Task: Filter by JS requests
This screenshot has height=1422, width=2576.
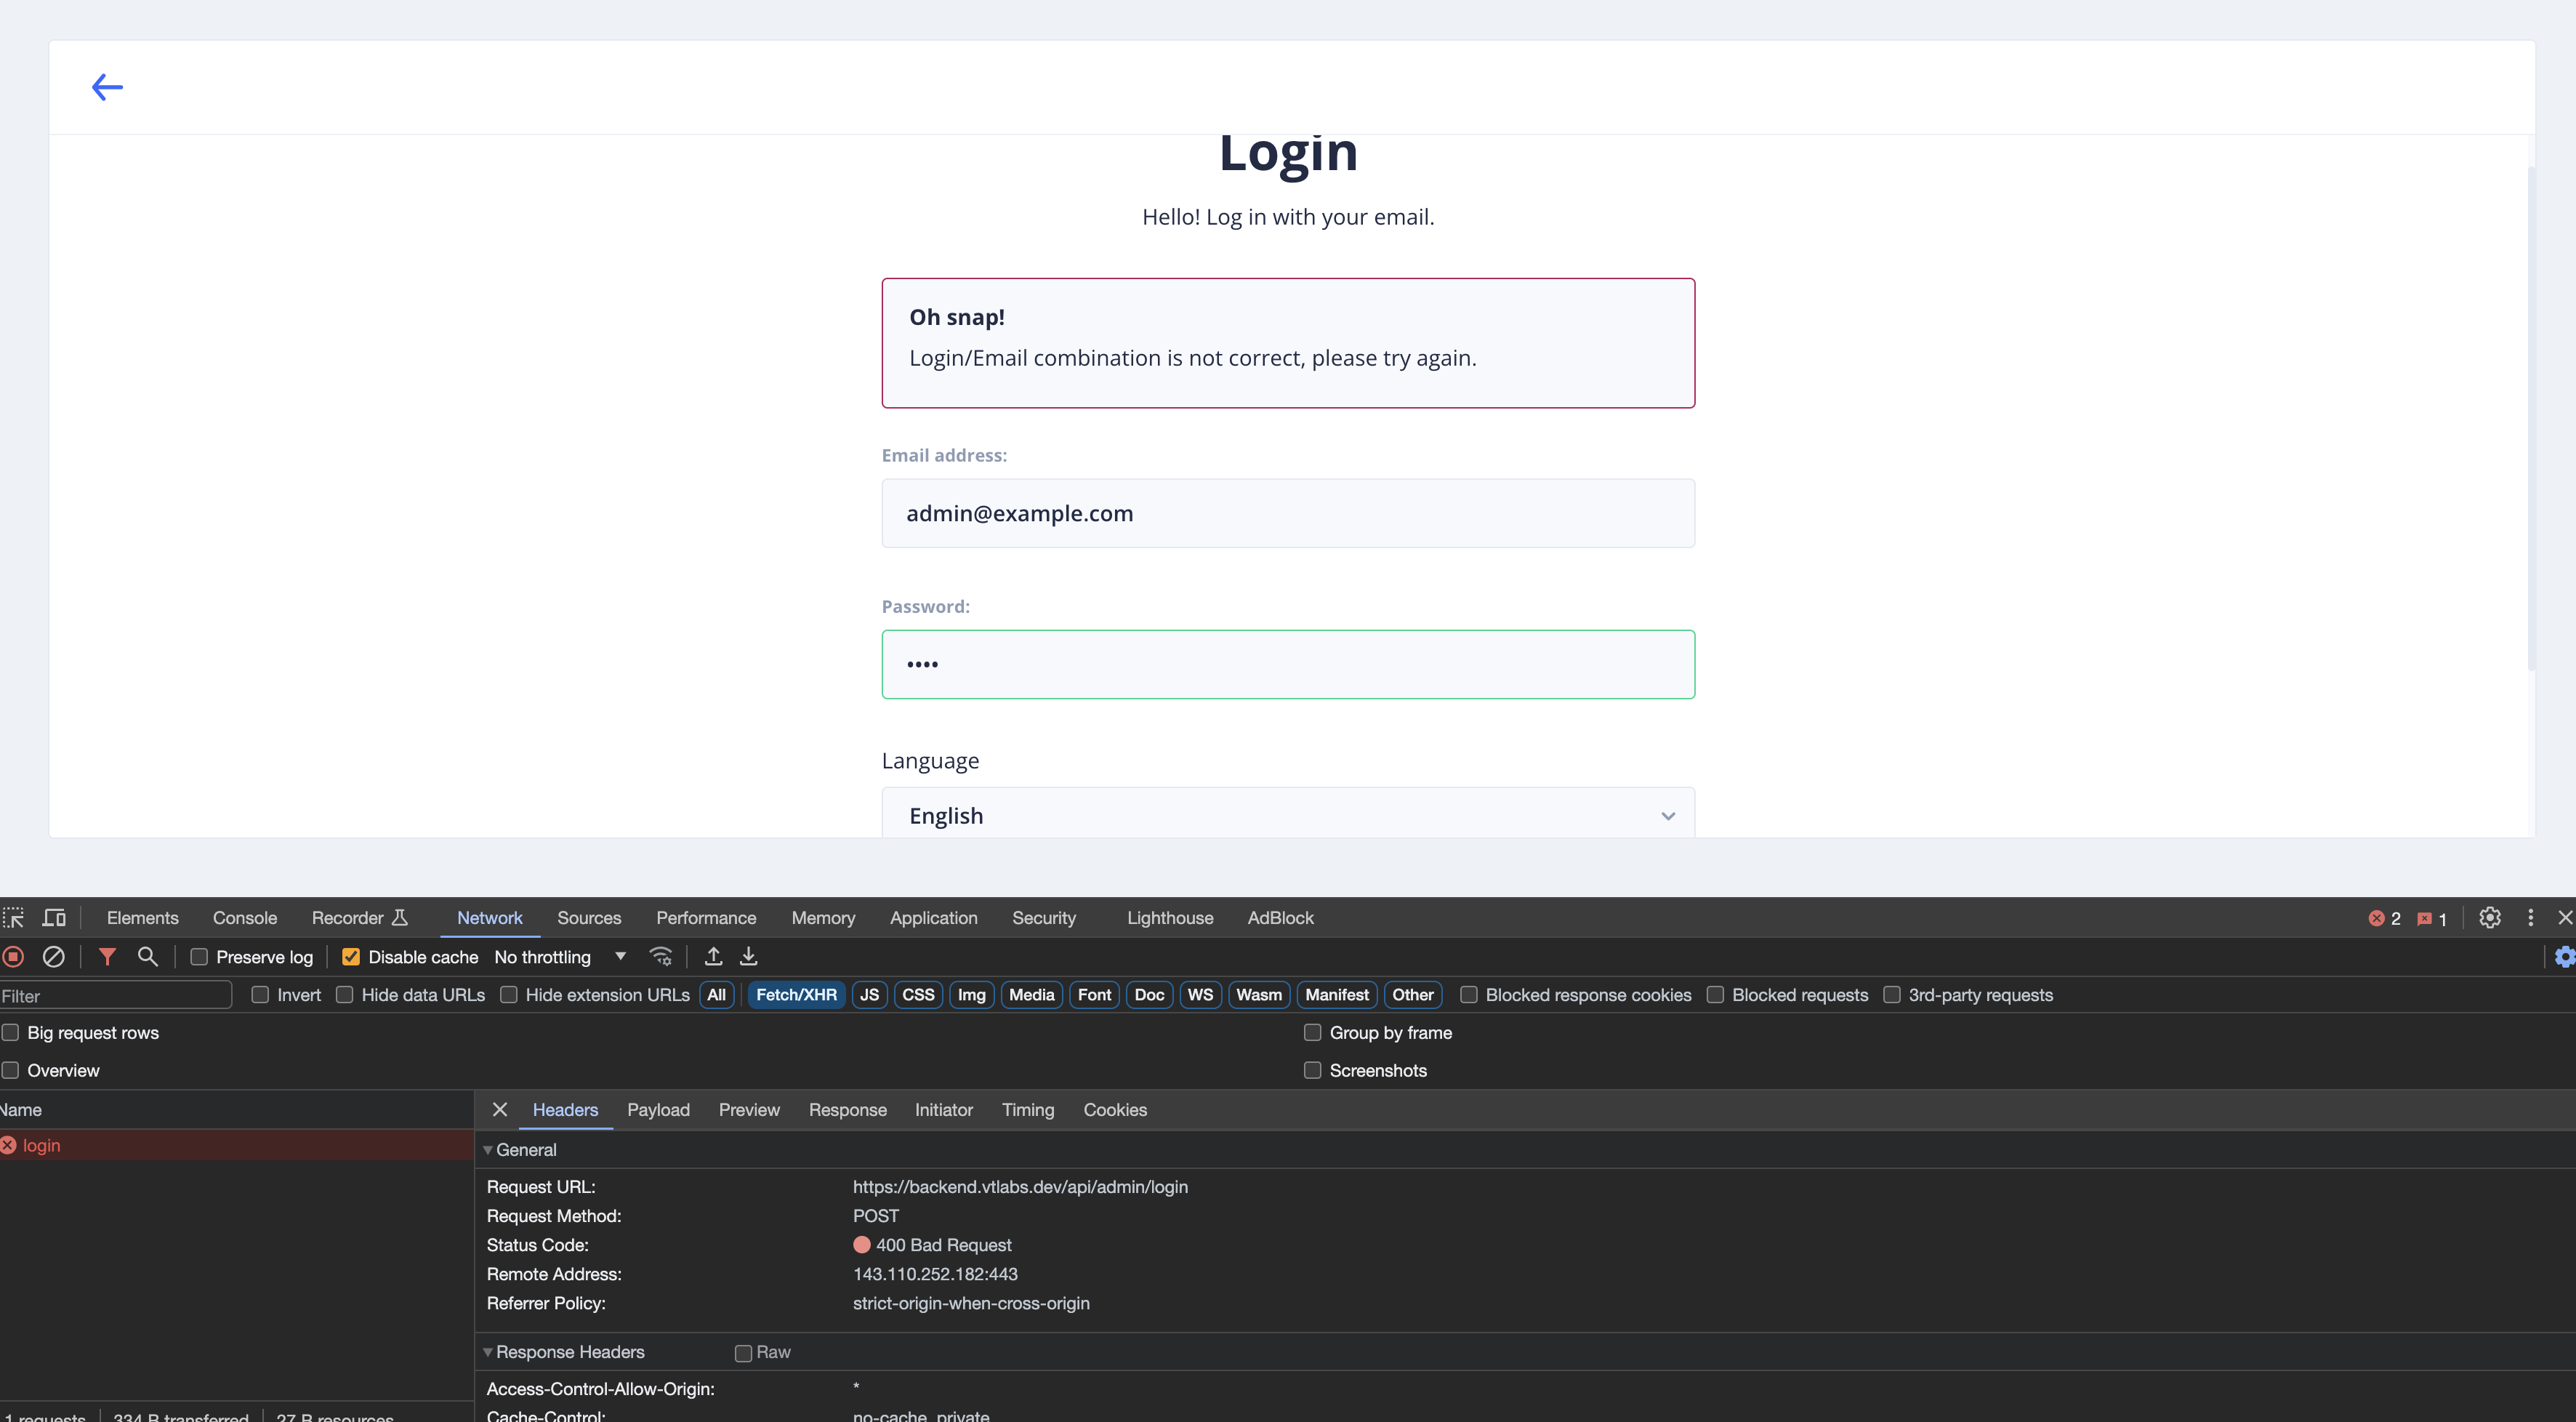Action: (869, 995)
